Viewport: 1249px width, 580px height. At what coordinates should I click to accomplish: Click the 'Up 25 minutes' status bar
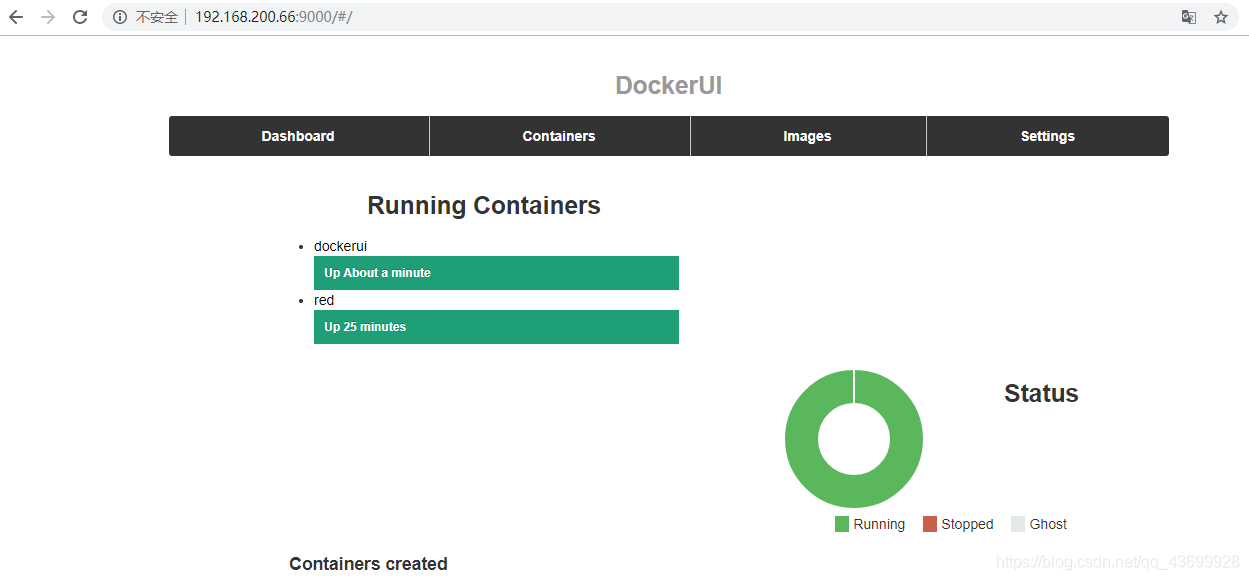(x=496, y=327)
